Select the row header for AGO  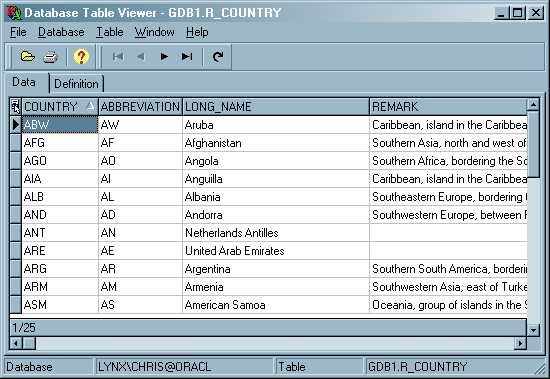pyautogui.click(x=15, y=161)
